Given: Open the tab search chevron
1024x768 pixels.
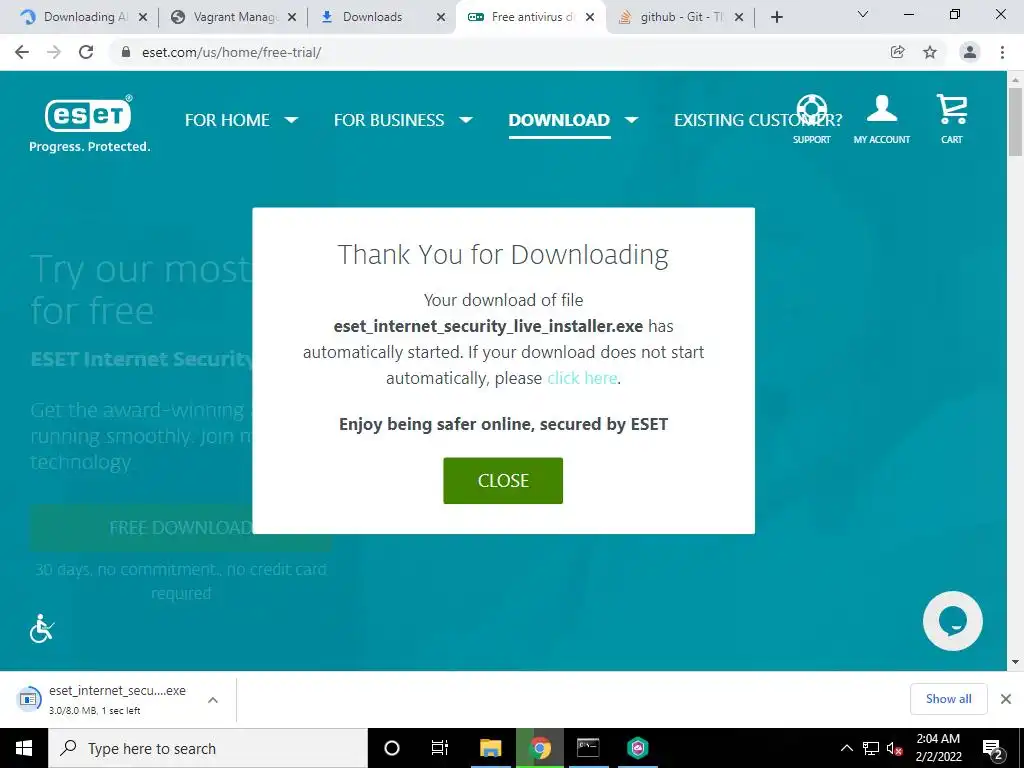Looking at the screenshot, I should [863, 14].
